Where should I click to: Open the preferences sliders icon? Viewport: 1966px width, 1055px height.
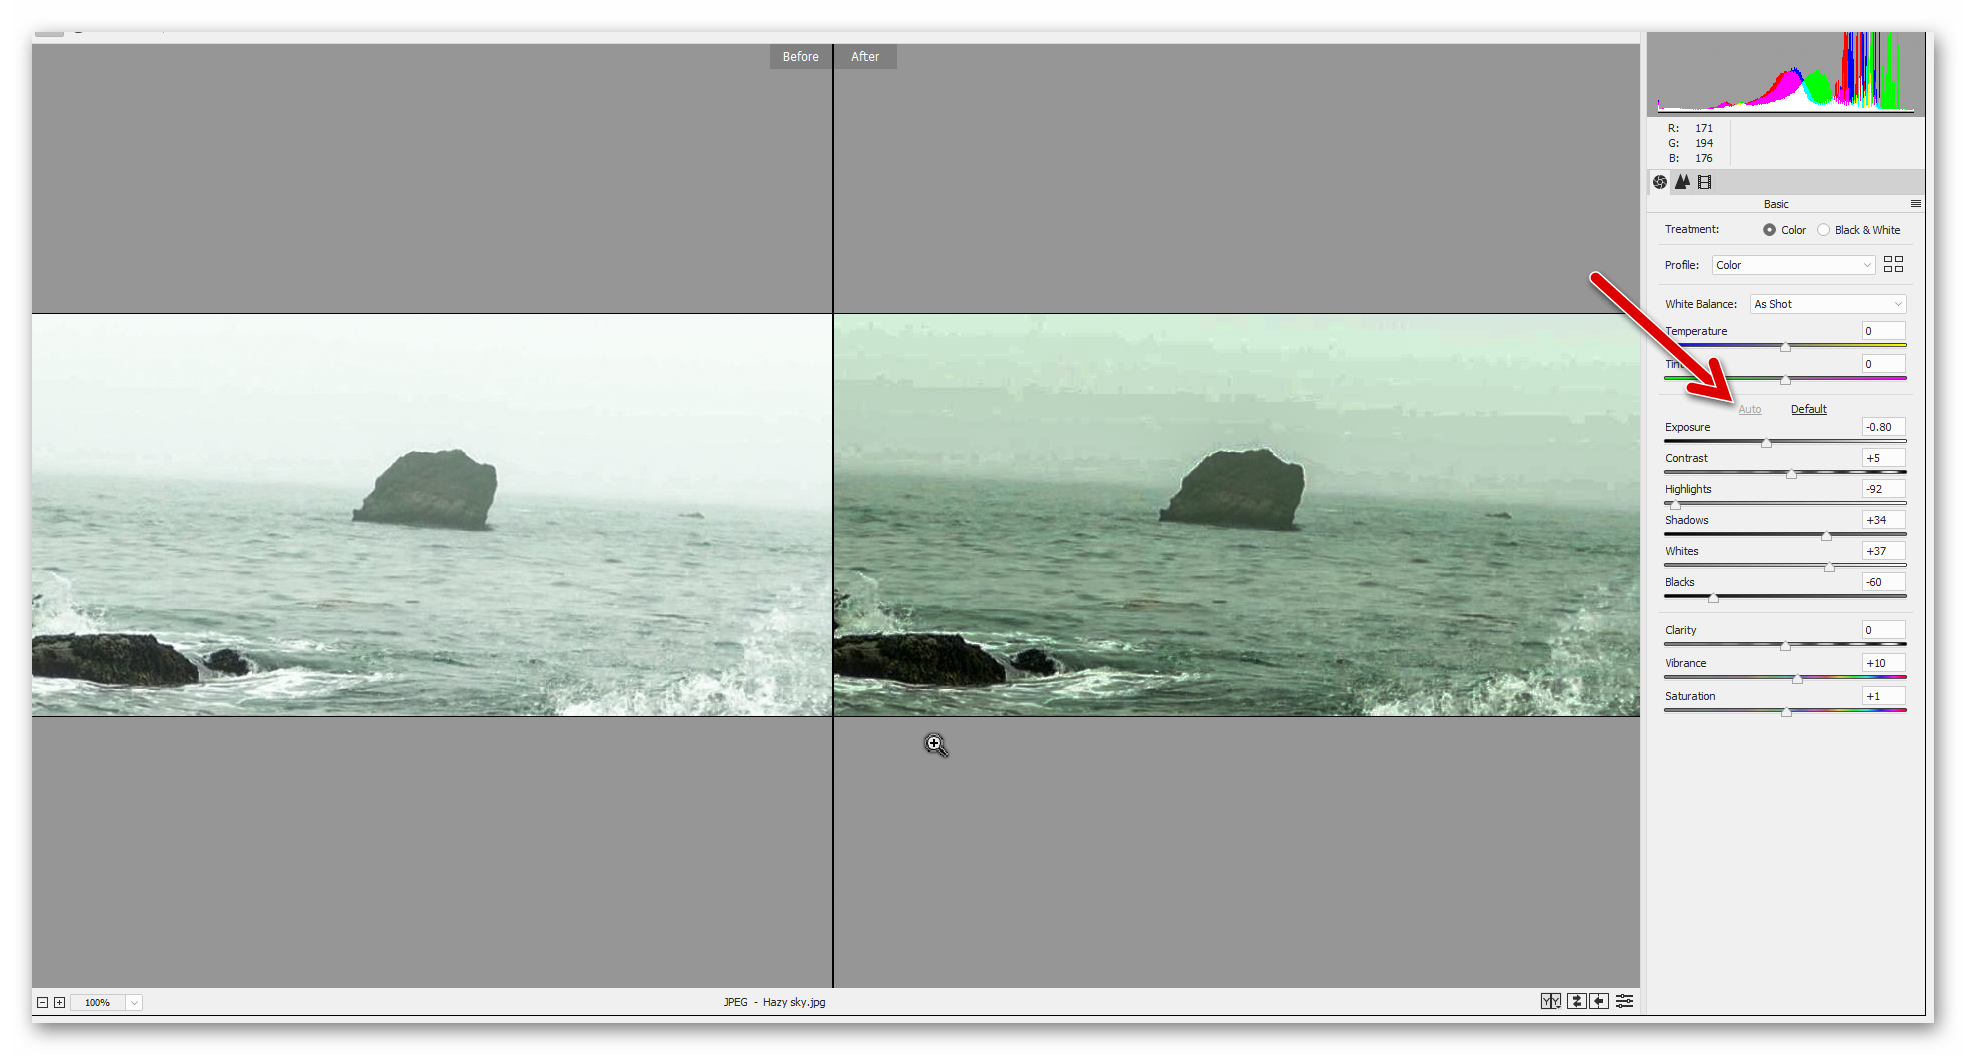coord(1625,1001)
